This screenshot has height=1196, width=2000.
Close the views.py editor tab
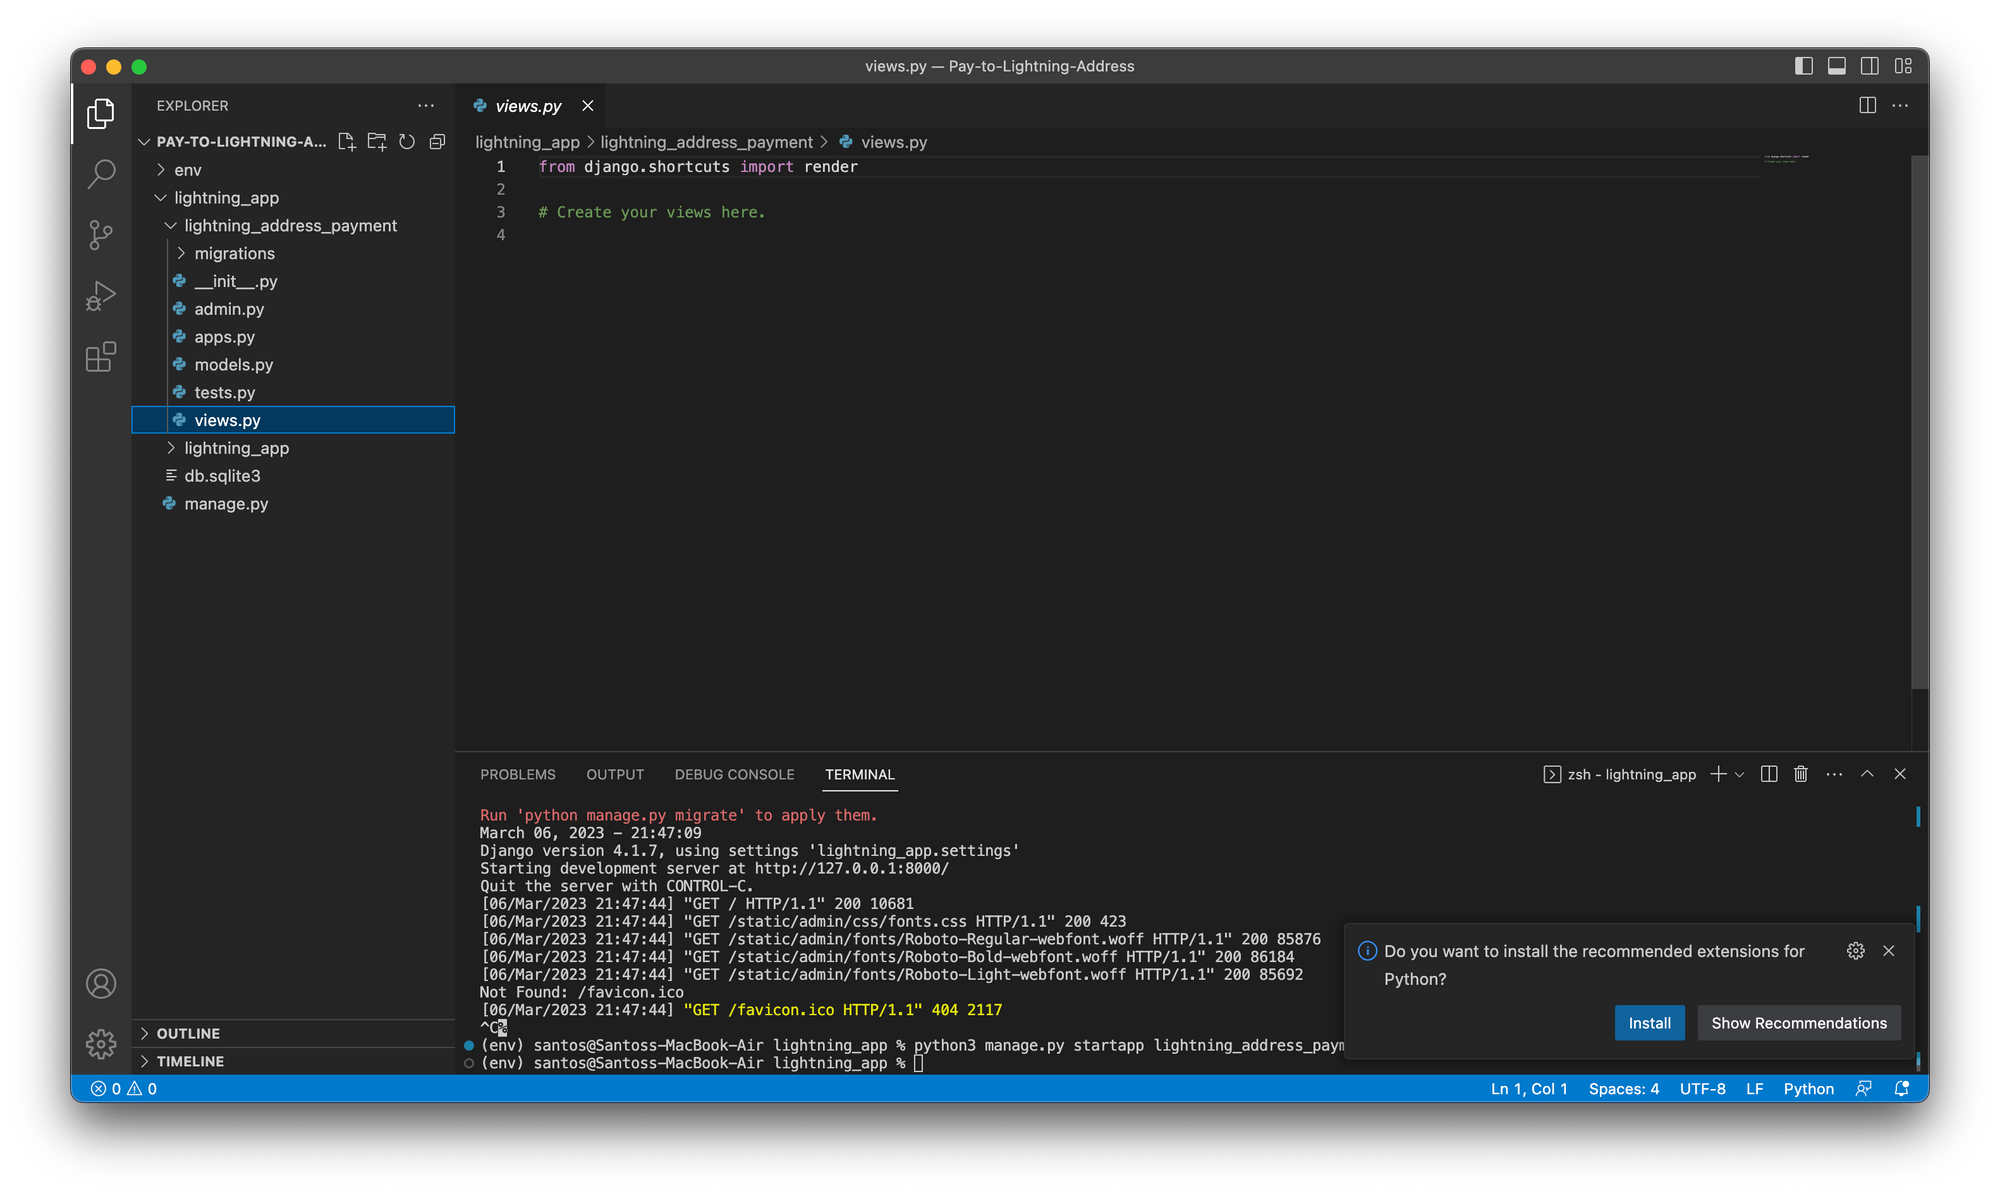588,106
